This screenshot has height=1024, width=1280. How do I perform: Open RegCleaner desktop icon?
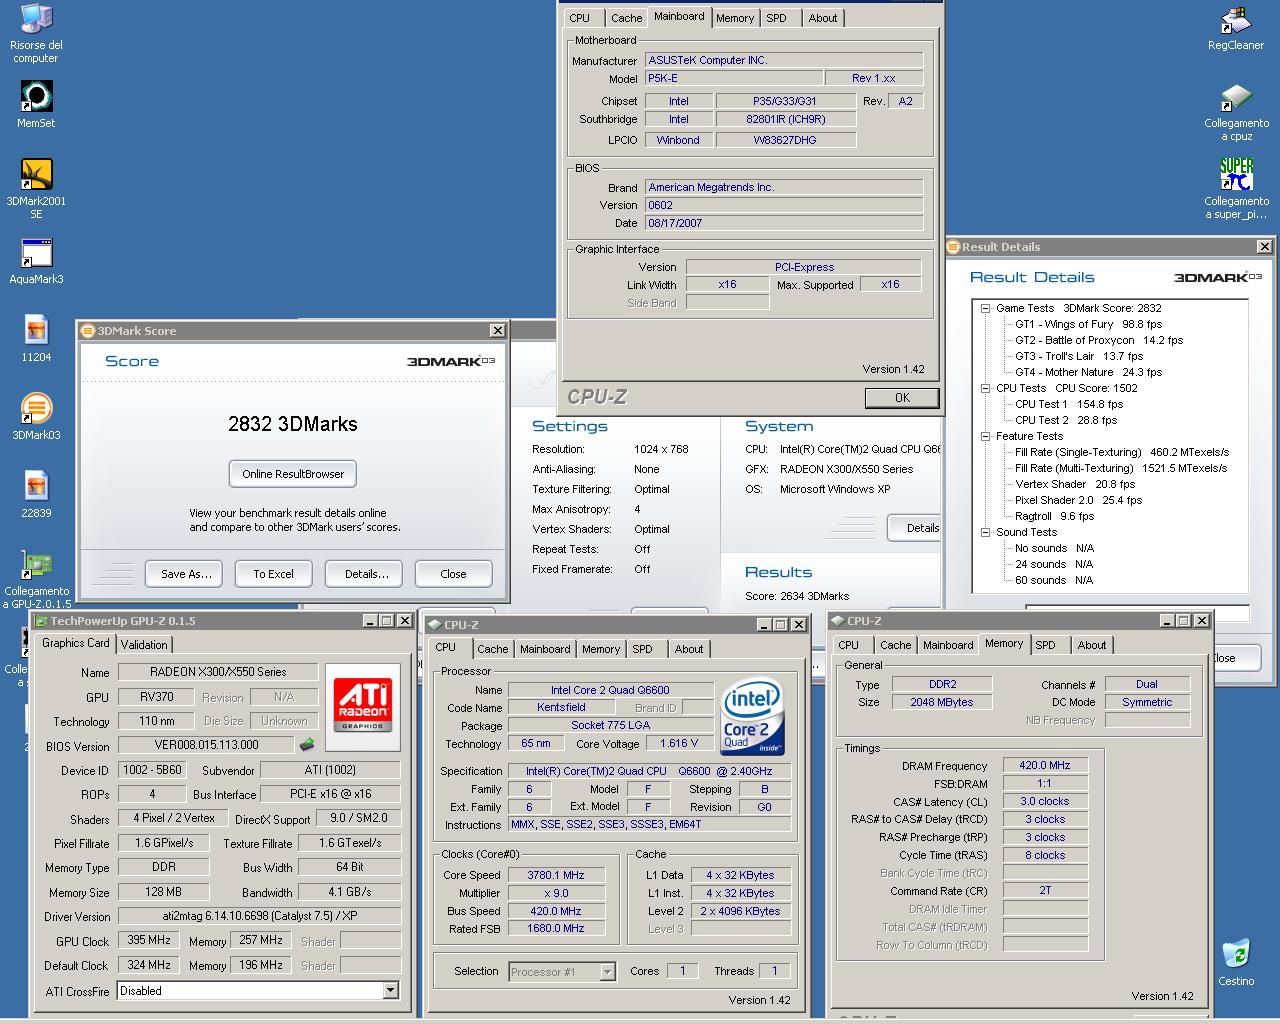pos(1236,28)
